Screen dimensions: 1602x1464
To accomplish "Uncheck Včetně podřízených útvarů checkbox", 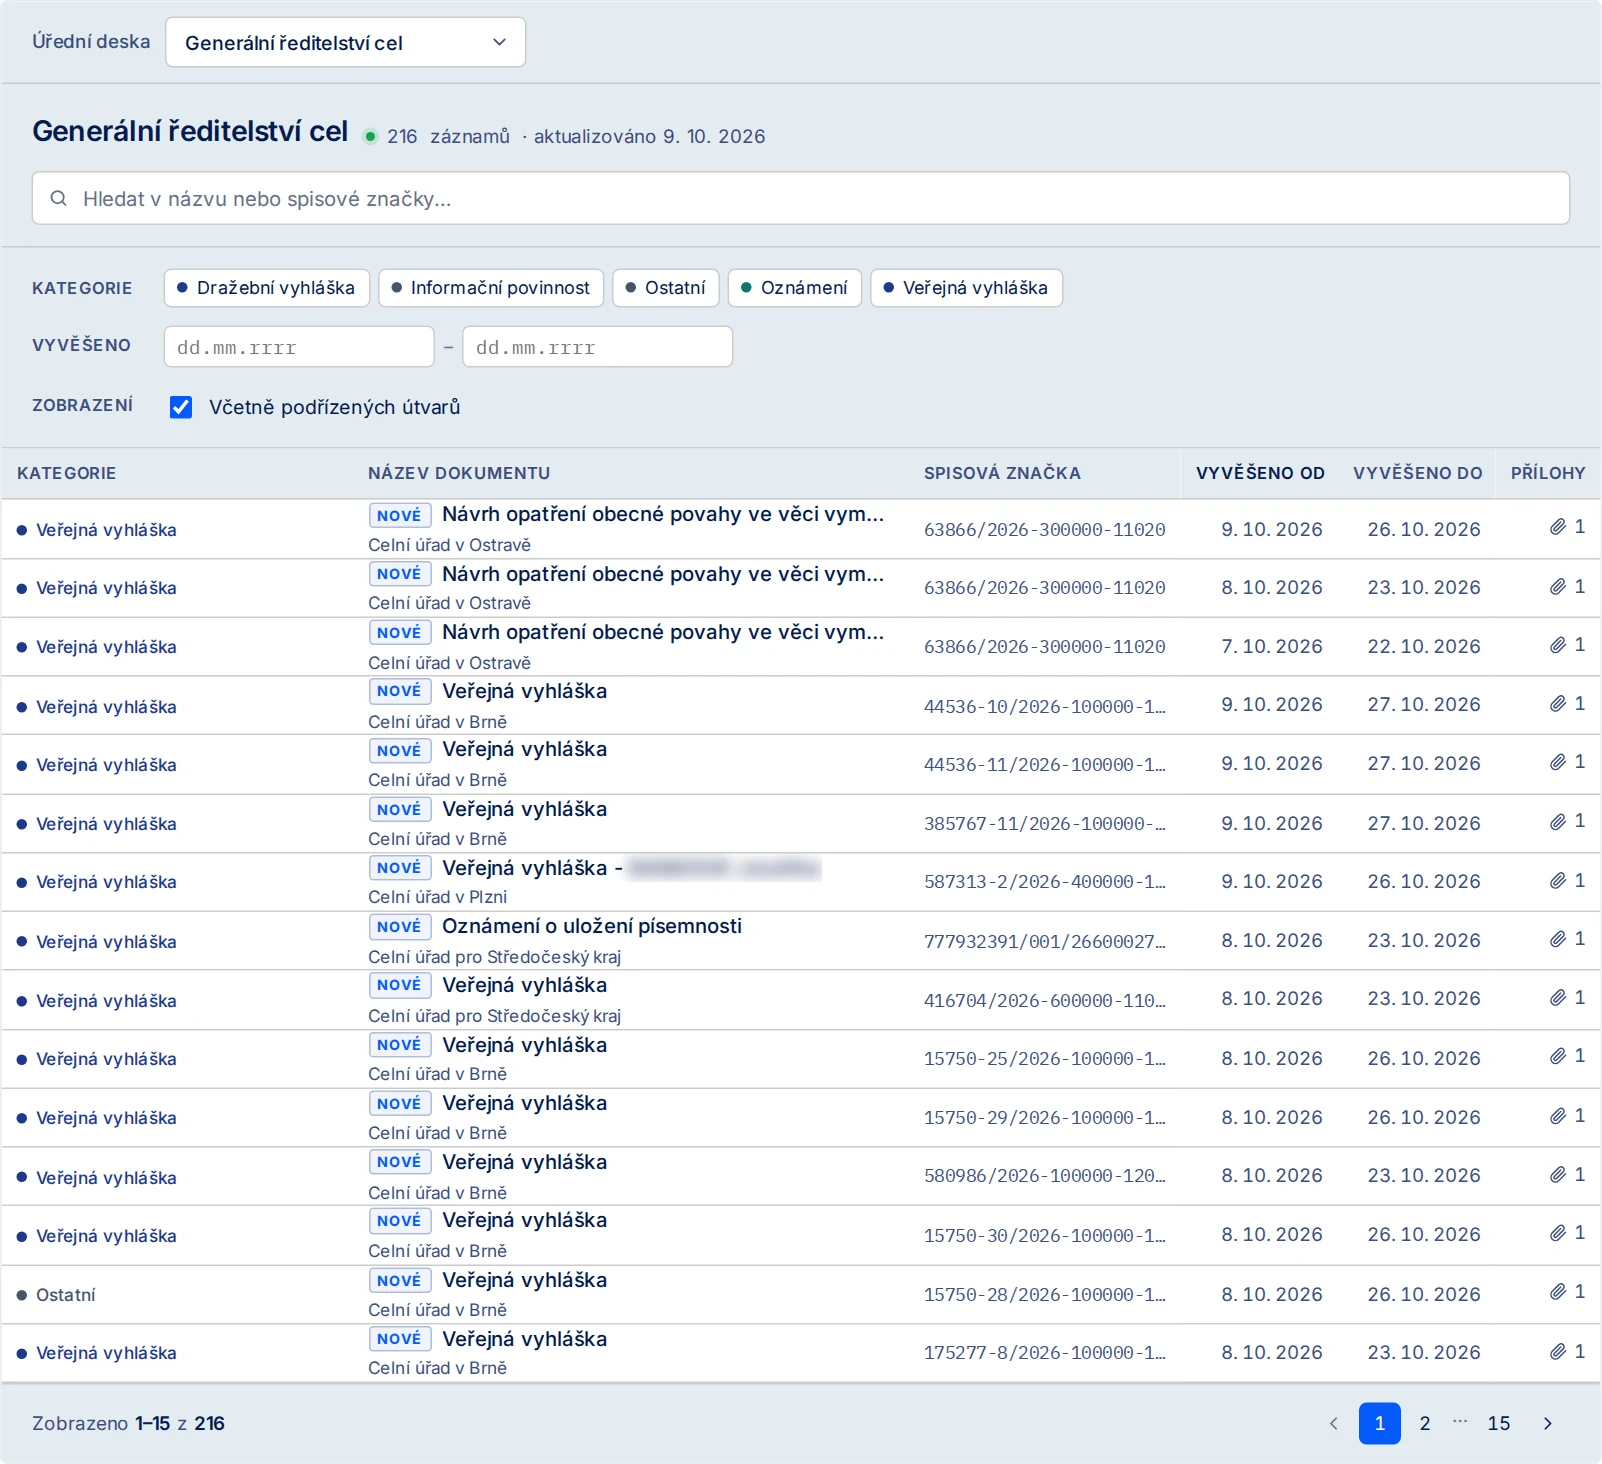I will pos(181,407).
